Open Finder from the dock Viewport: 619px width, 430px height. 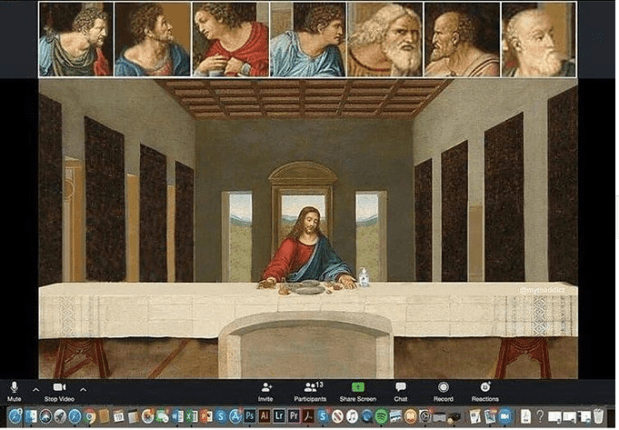point(31,417)
